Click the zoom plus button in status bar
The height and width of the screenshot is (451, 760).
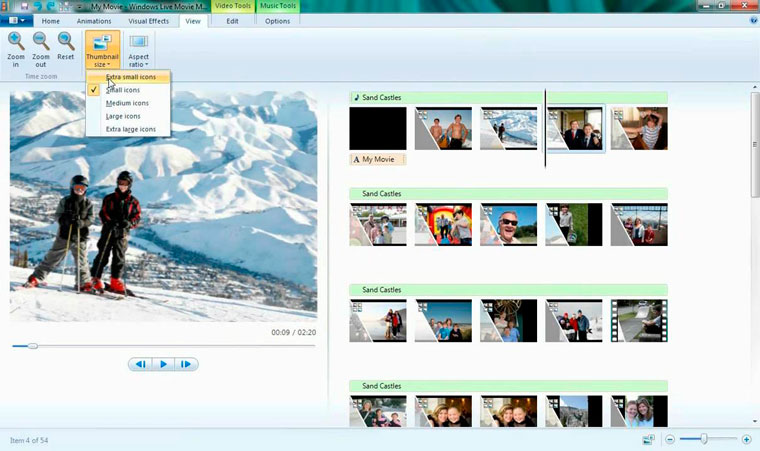tap(747, 440)
